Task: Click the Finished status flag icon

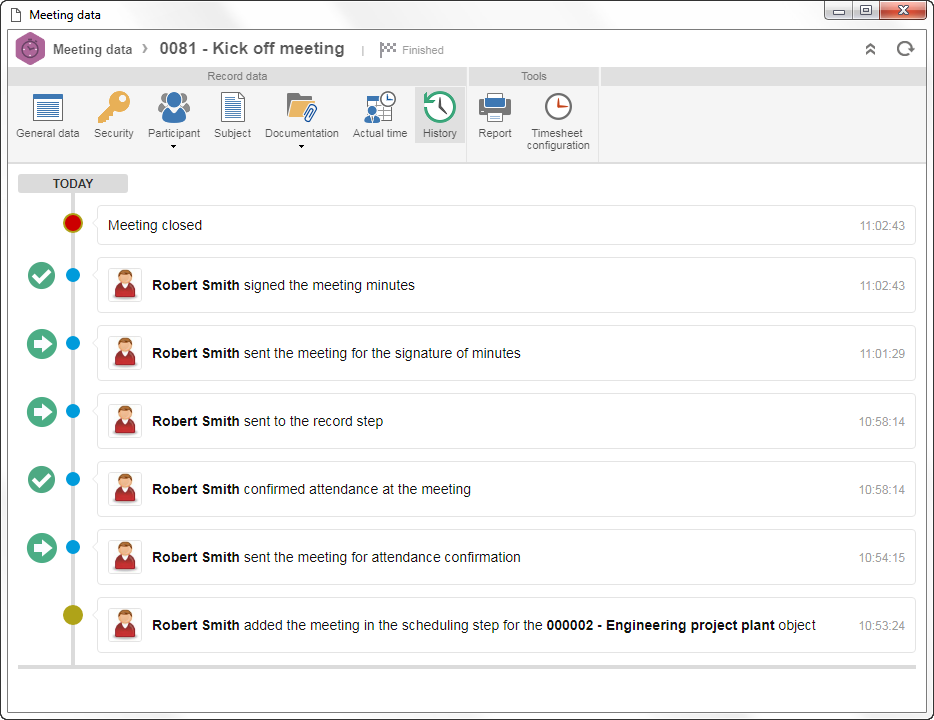Action: (x=388, y=49)
